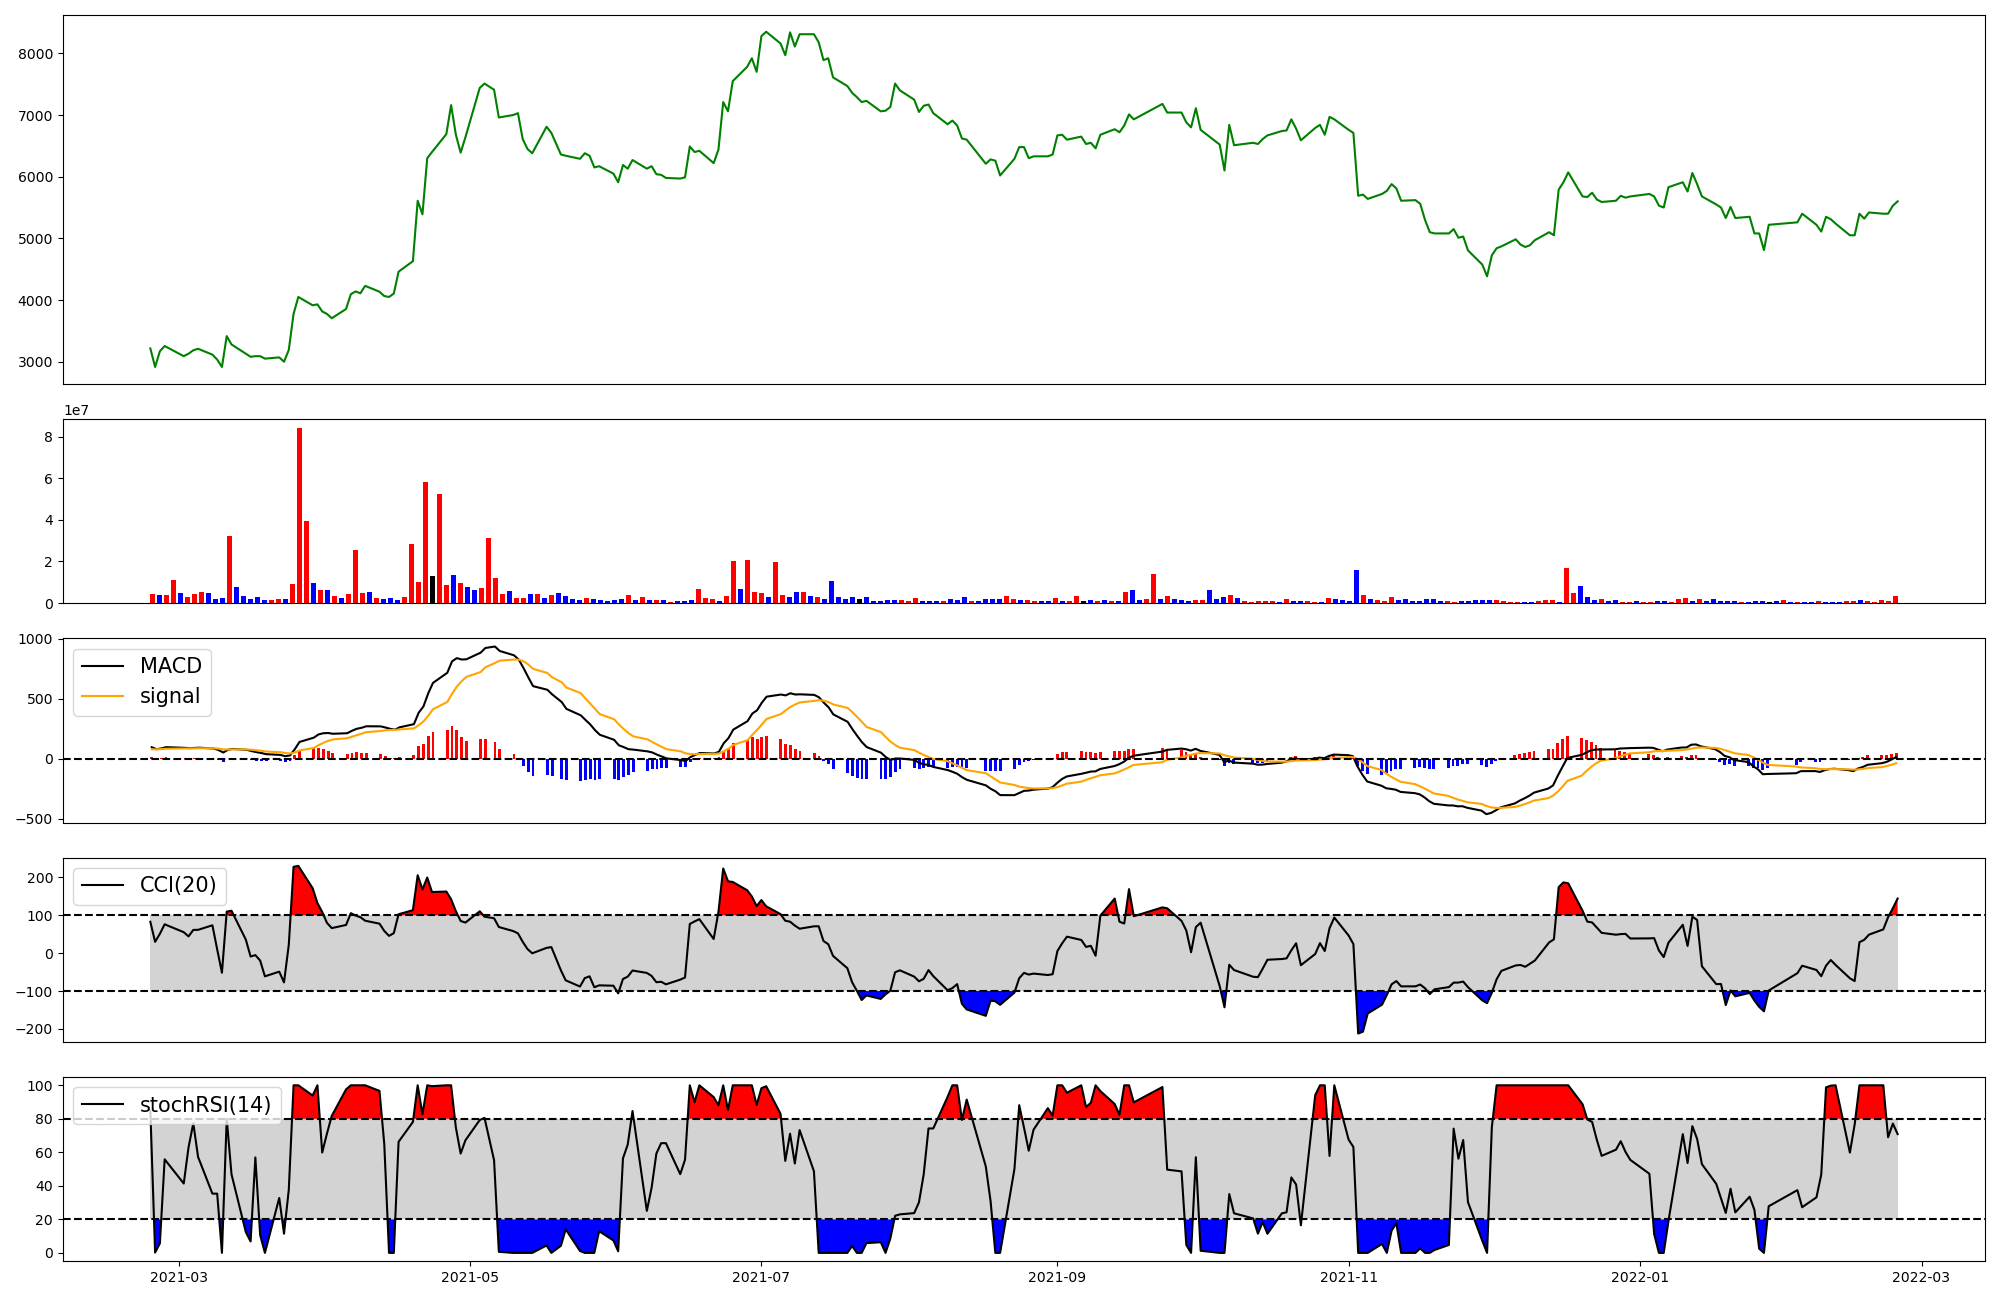Viewport: 2000px width, 1300px height.
Task: Click the 8000 price axis tick label
Action: tap(35, 54)
